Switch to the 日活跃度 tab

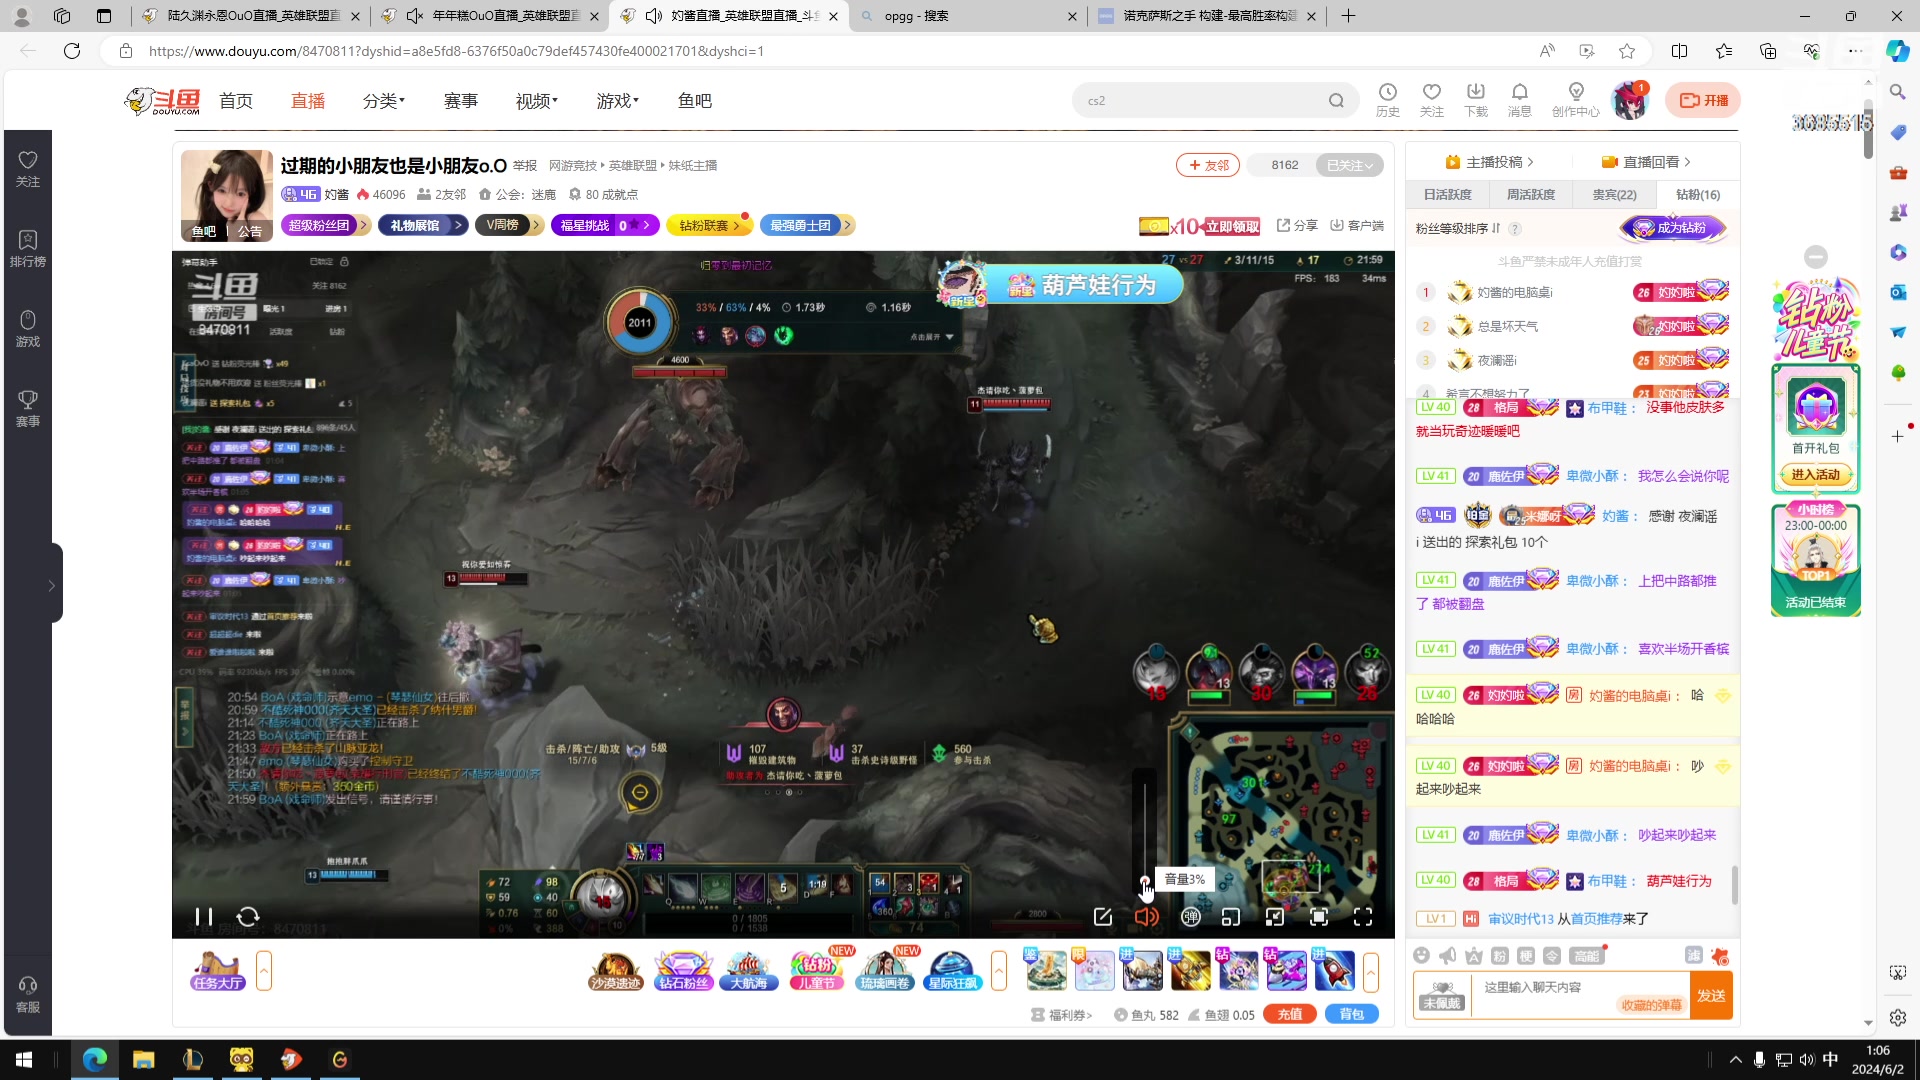[x=1447, y=194]
